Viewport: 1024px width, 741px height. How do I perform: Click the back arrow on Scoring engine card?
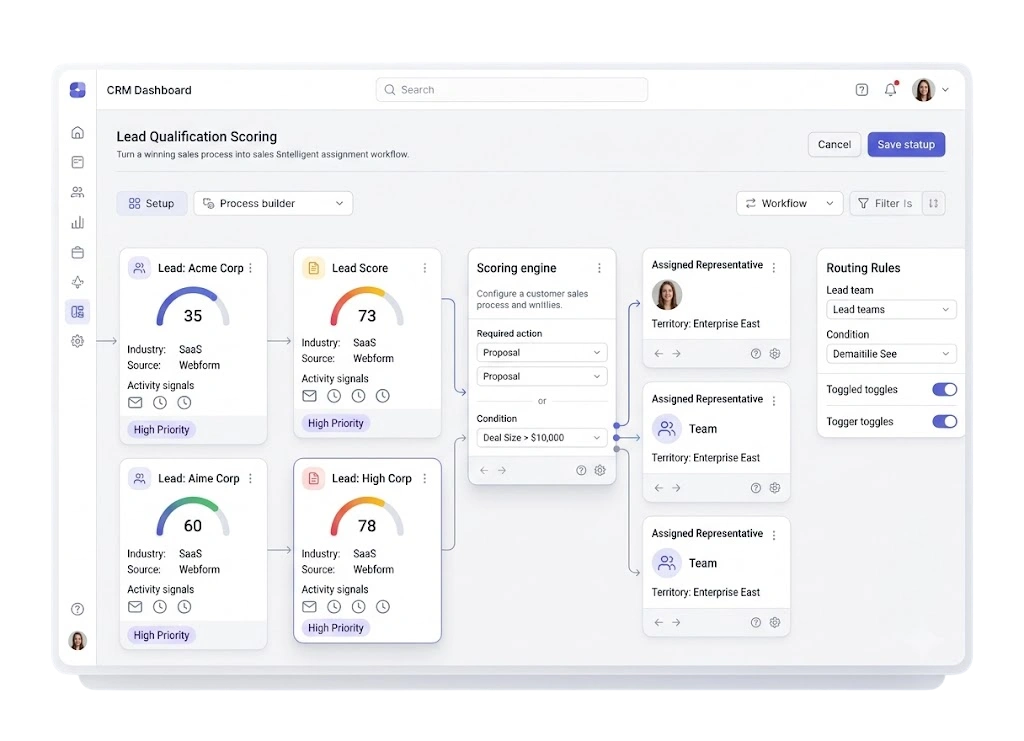point(484,470)
